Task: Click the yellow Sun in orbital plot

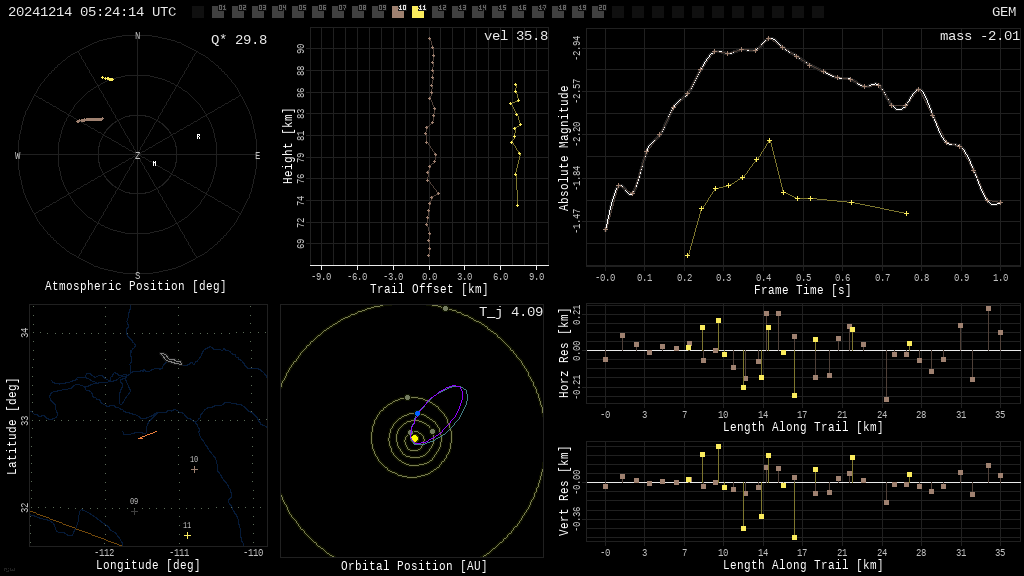Action: pyautogui.click(x=414, y=438)
